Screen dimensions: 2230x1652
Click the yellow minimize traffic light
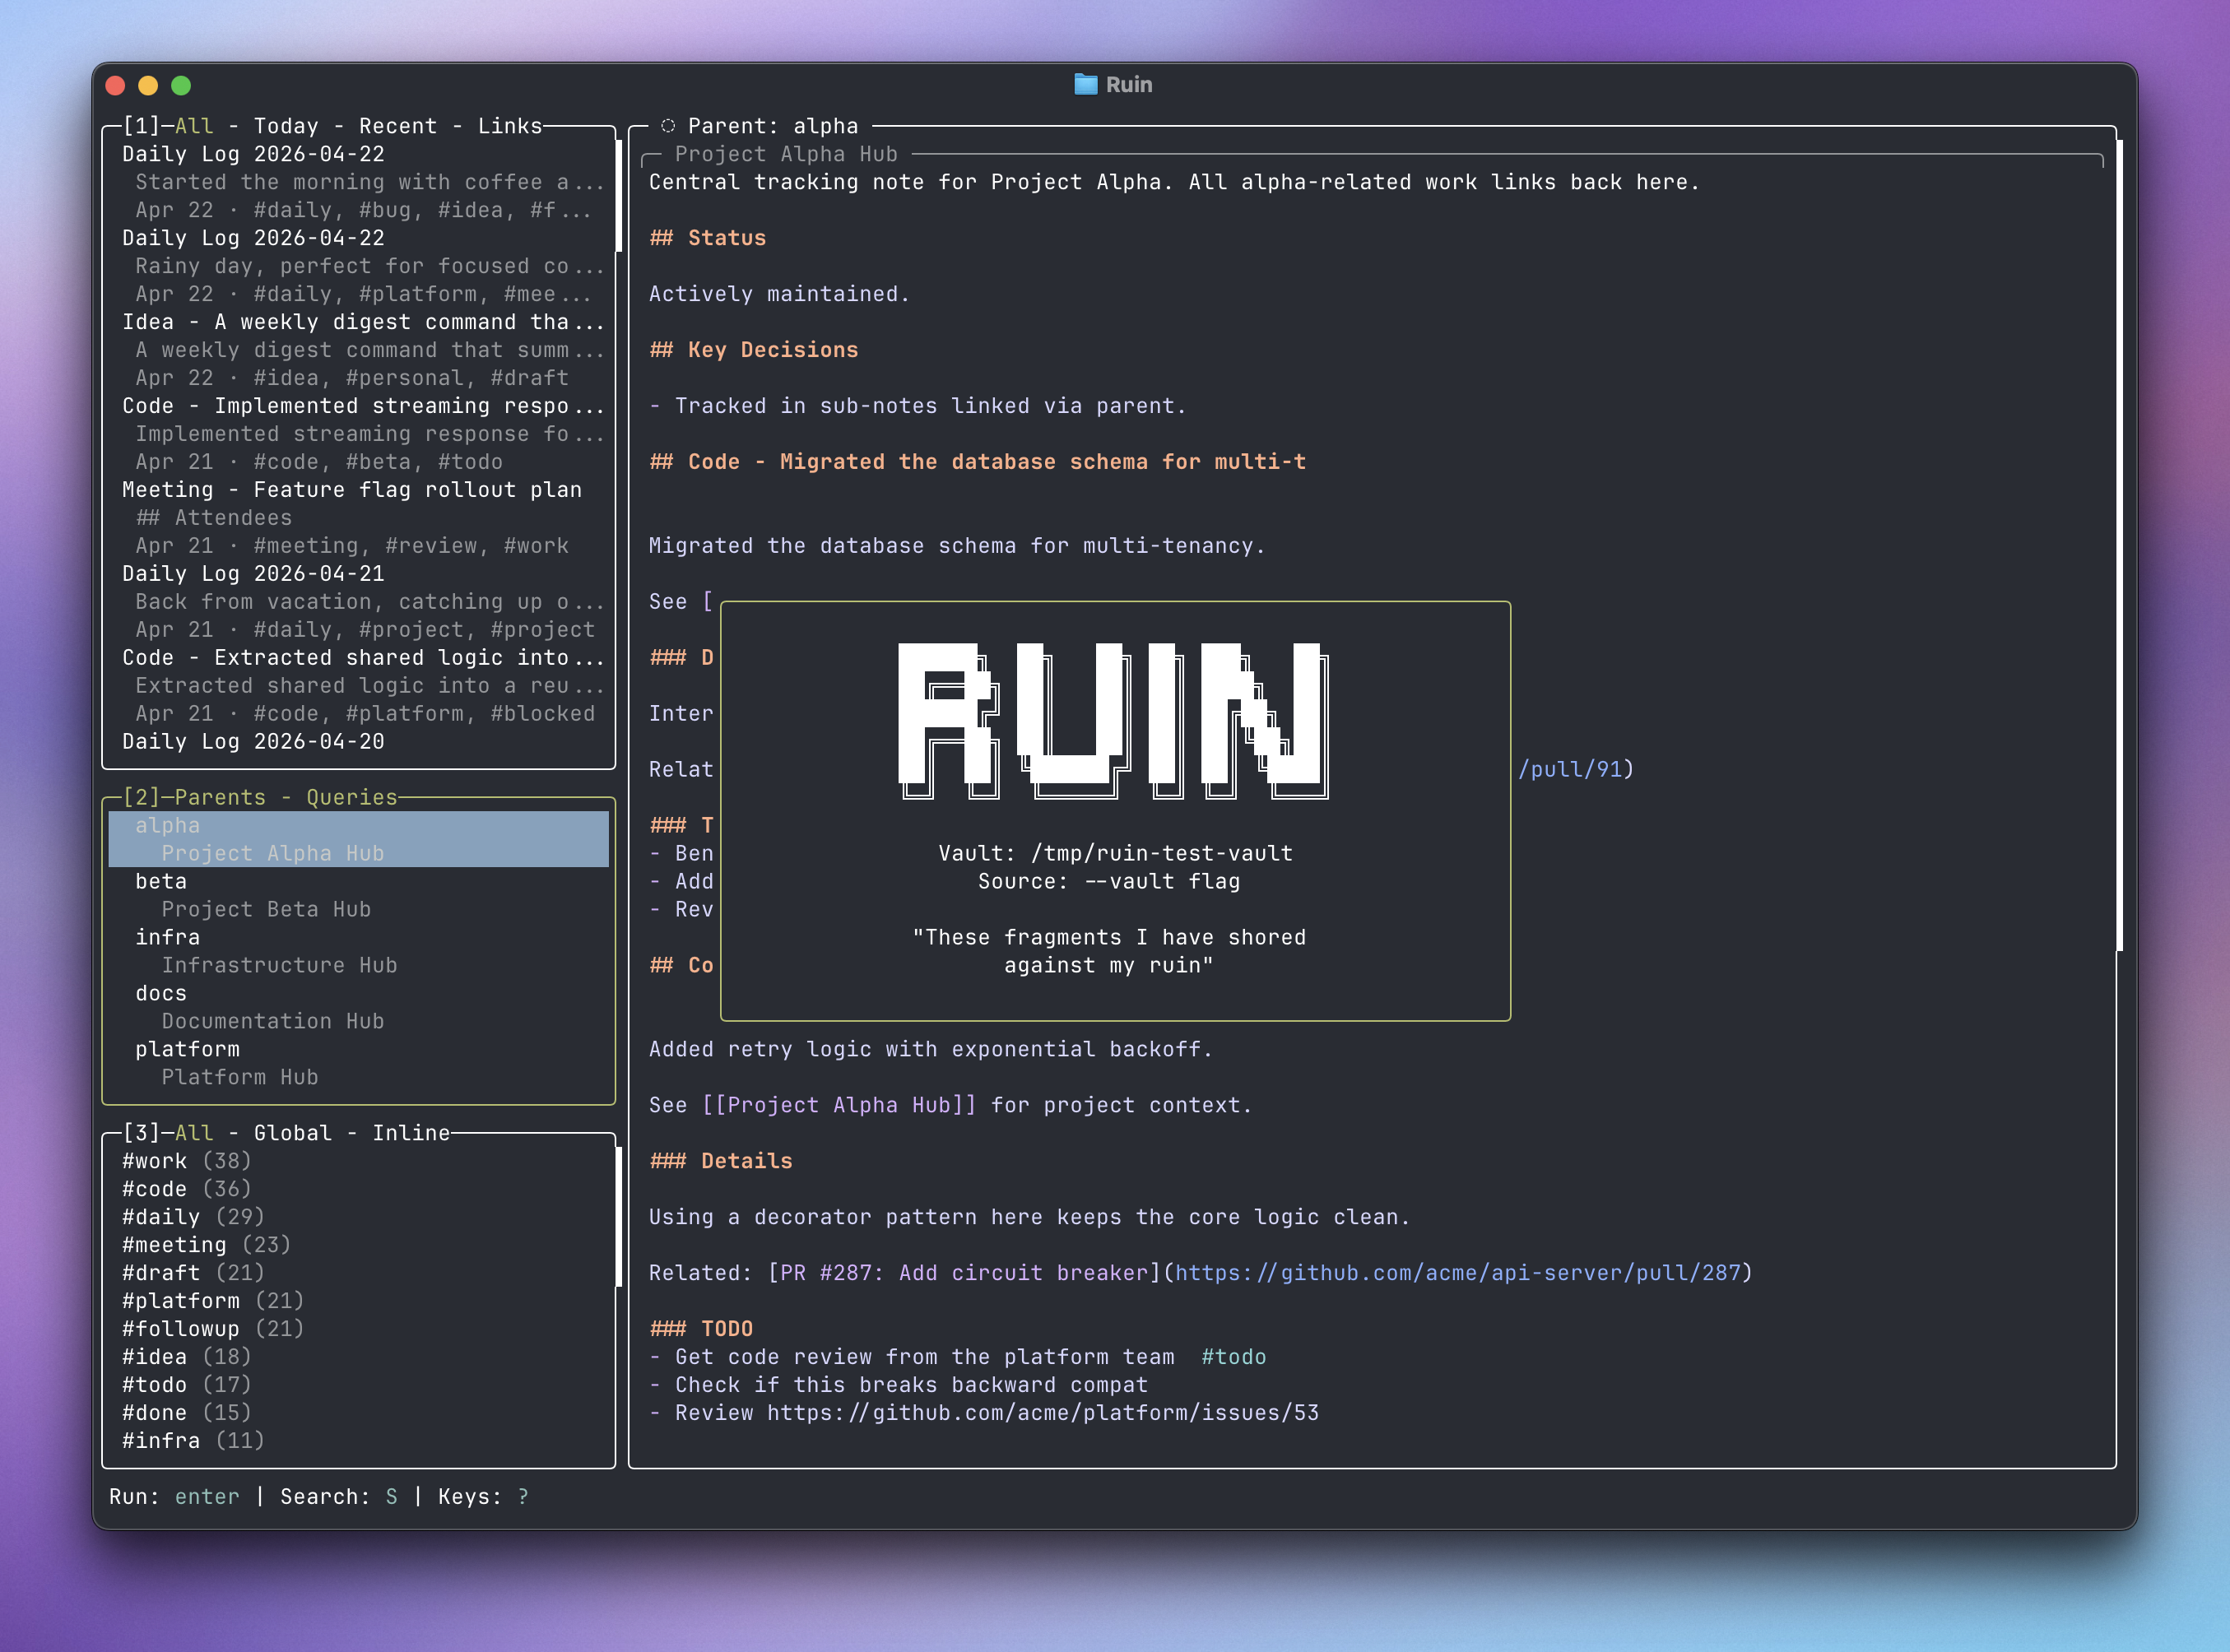[x=148, y=86]
